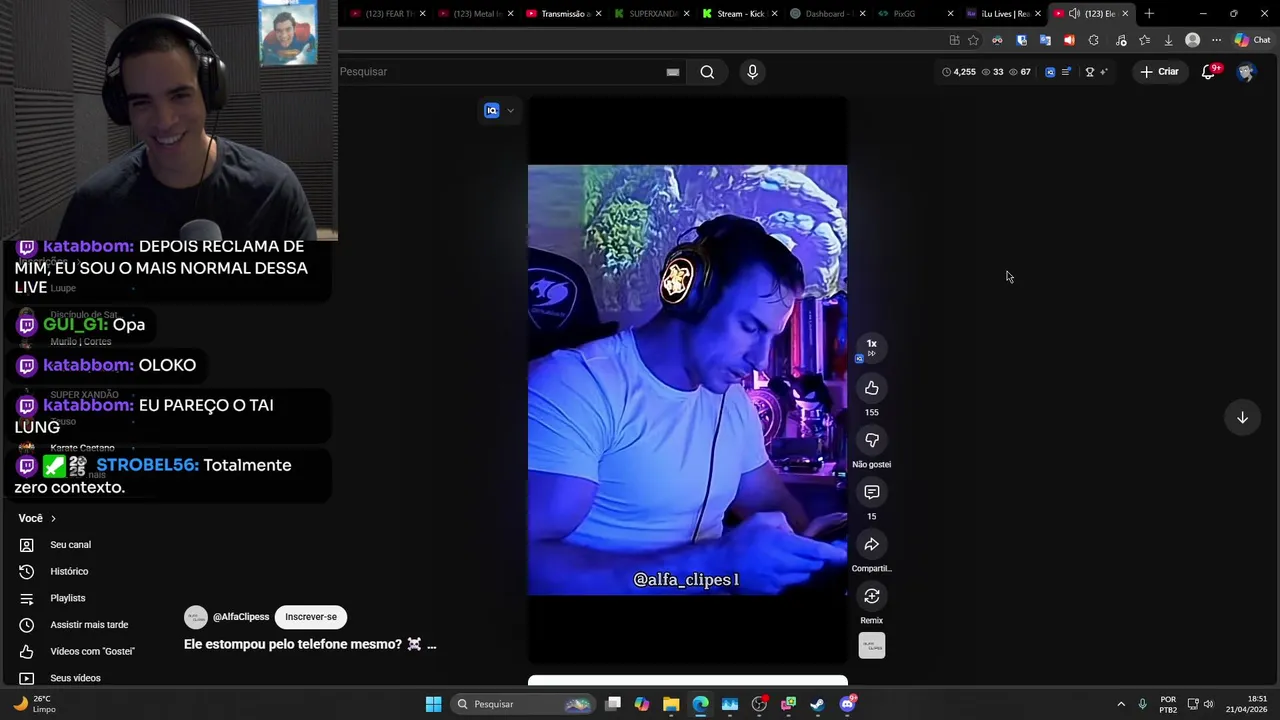Switch the POR PTB2 input language
This screenshot has width=1280, height=720.
point(1168,704)
